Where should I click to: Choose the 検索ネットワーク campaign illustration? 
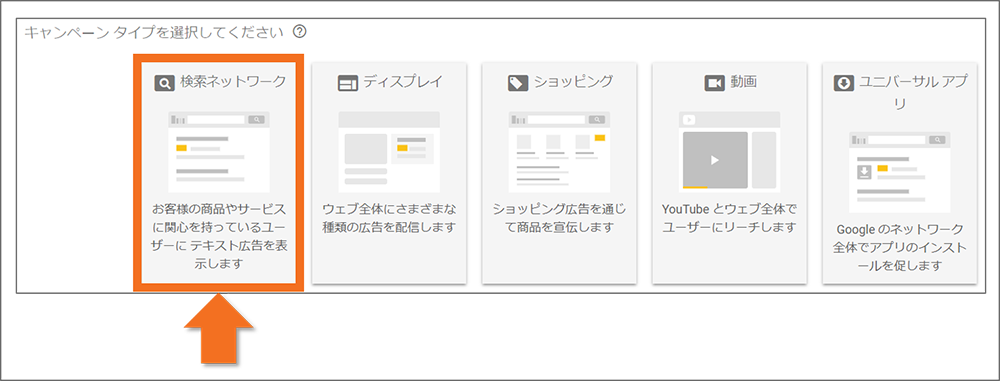[x=219, y=152]
